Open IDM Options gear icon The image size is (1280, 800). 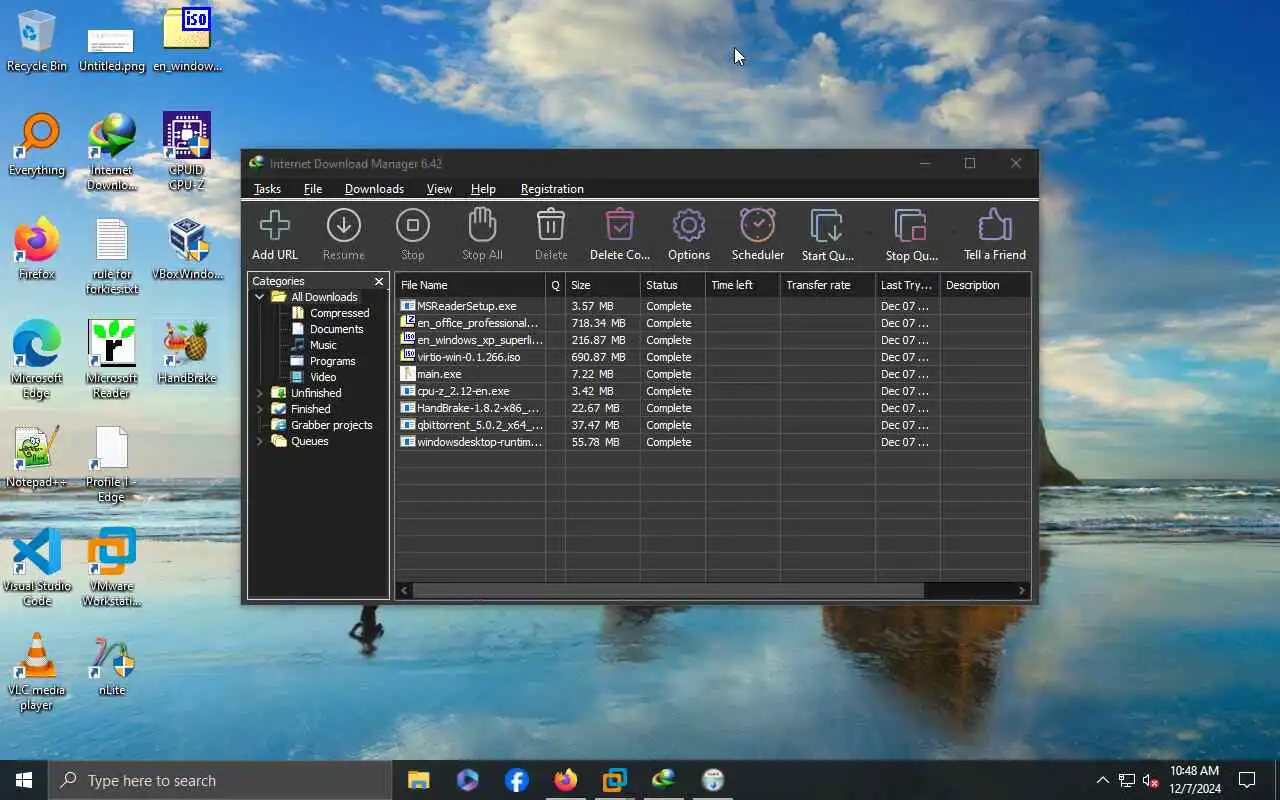pos(689,226)
